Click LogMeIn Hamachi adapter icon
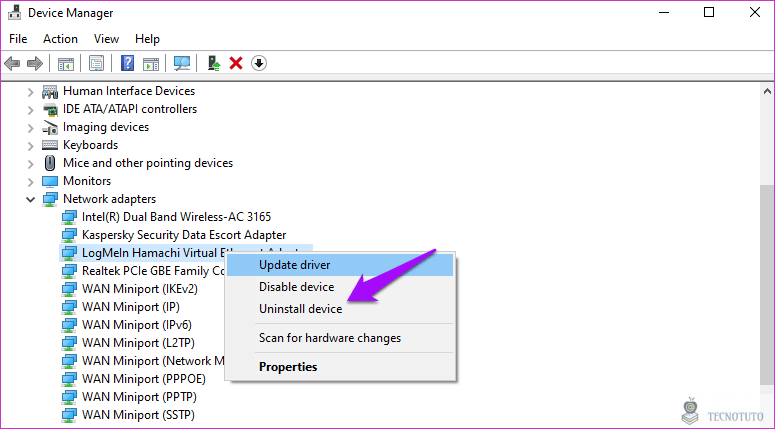The image size is (775, 429). 69,253
